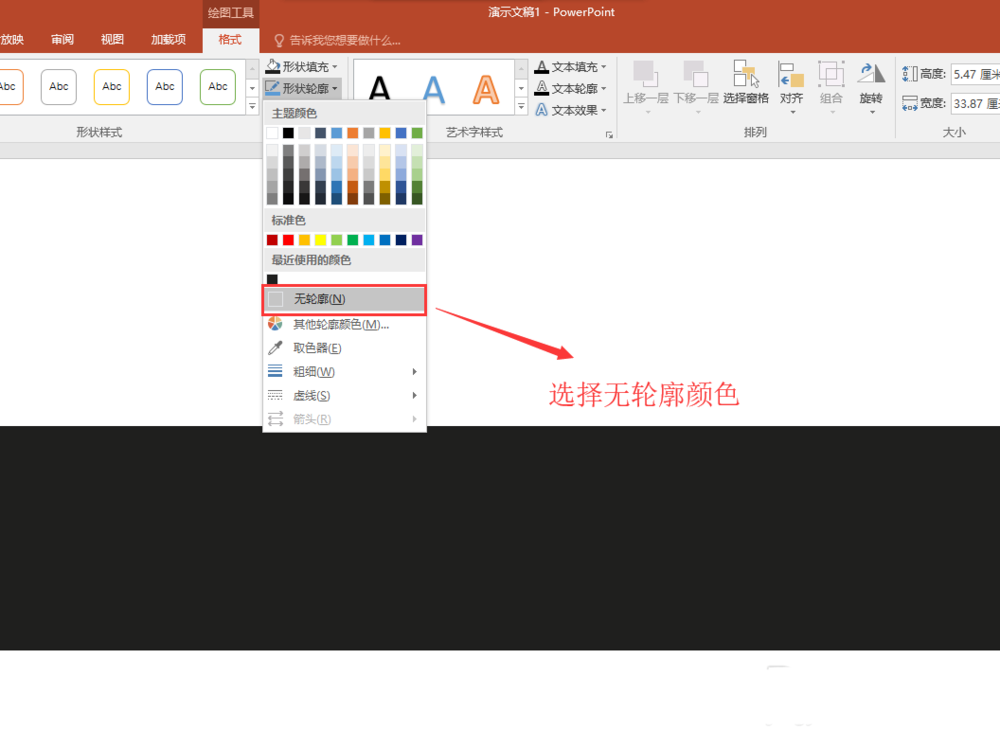This screenshot has height=748, width=1000.
Task: Expand the Dashes (虚线) submenu arrow
Action: pos(415,395)
